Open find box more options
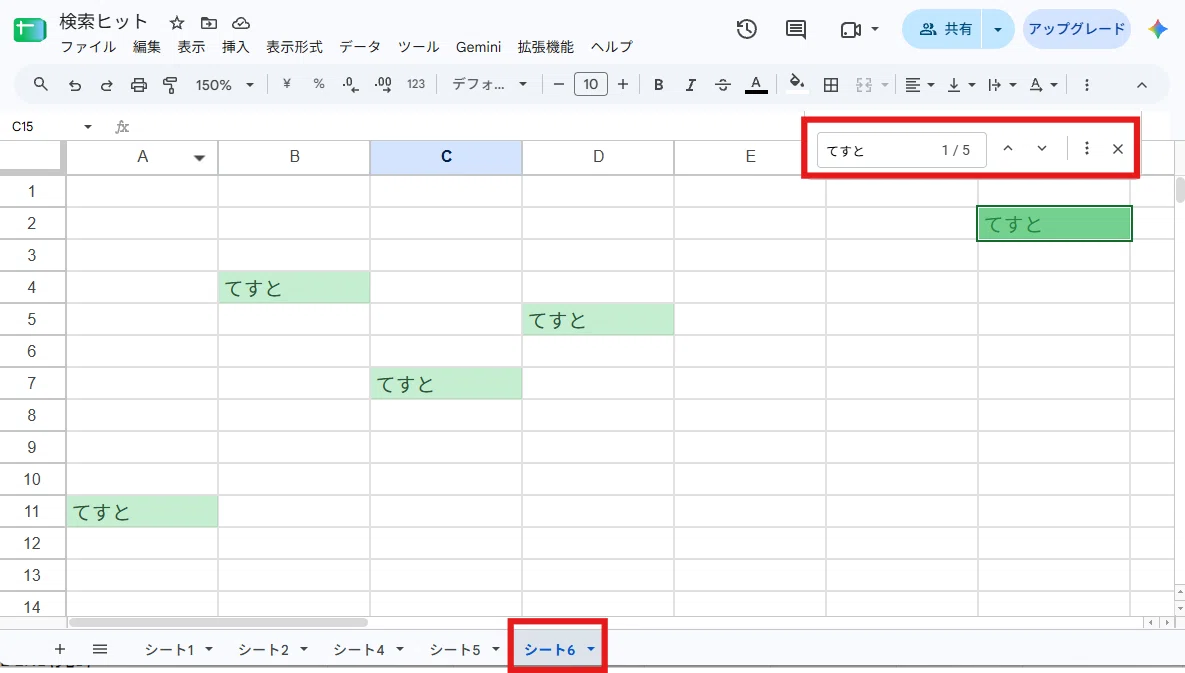This screenshot has width=1185, height=673. (x=1087, y=149)
